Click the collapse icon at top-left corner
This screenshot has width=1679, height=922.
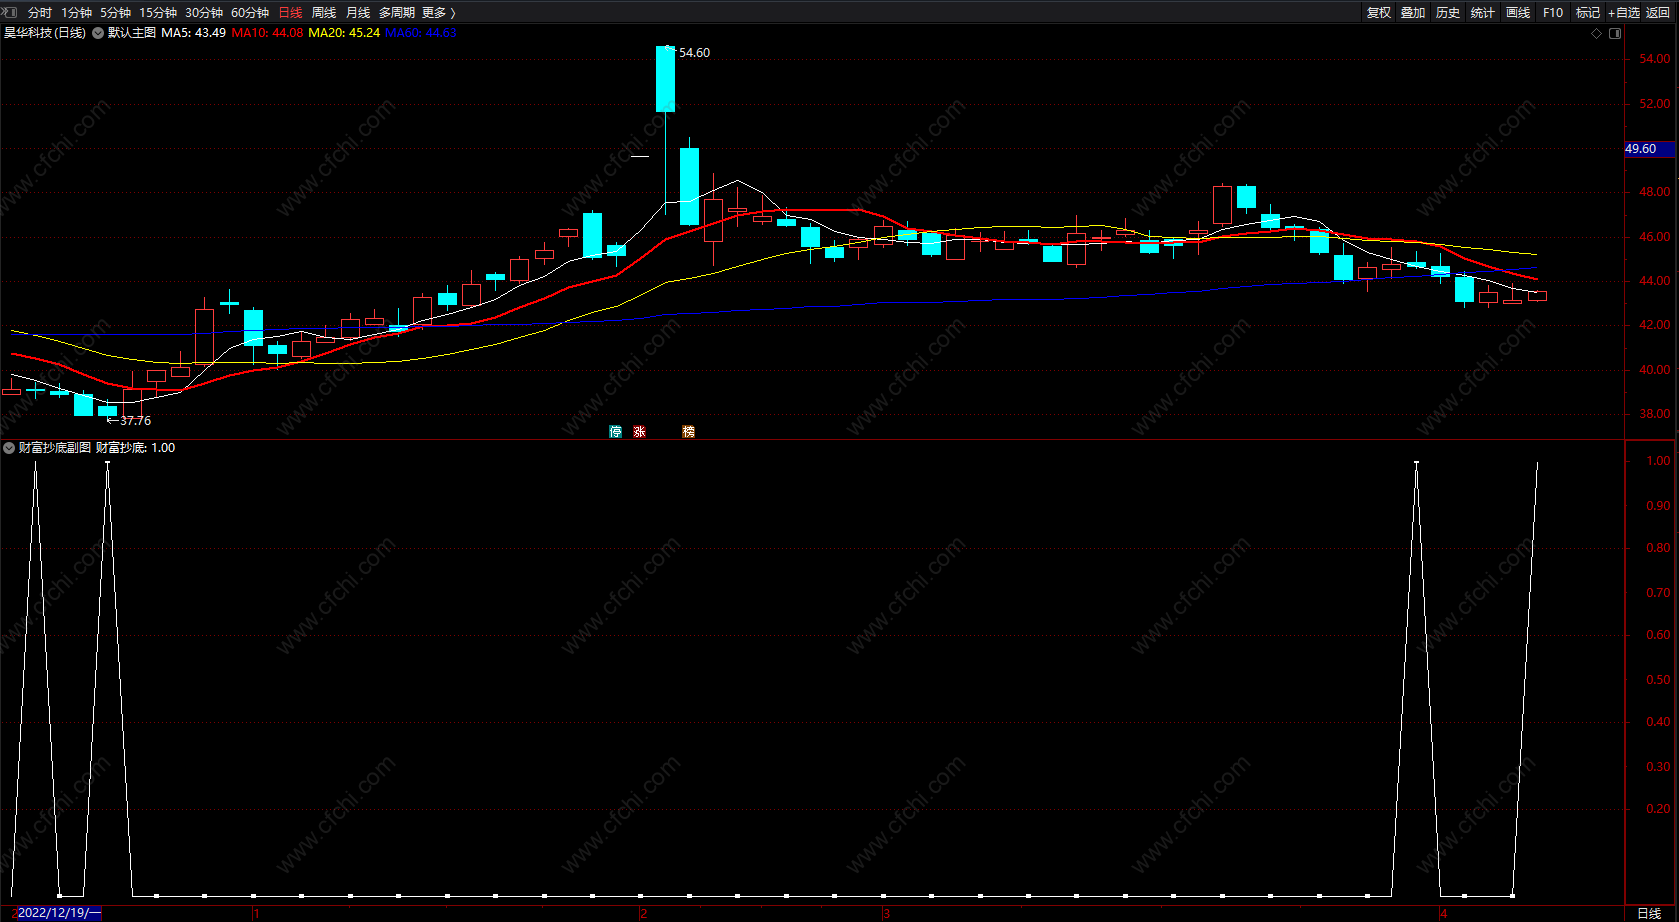click(x=10, y=12)
